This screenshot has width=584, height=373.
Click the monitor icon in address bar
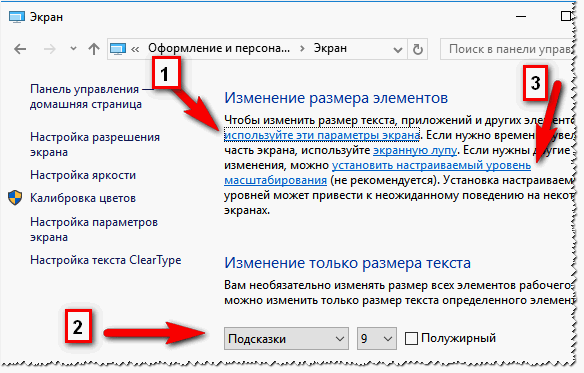pyautogui.click(x=118, y=49)
